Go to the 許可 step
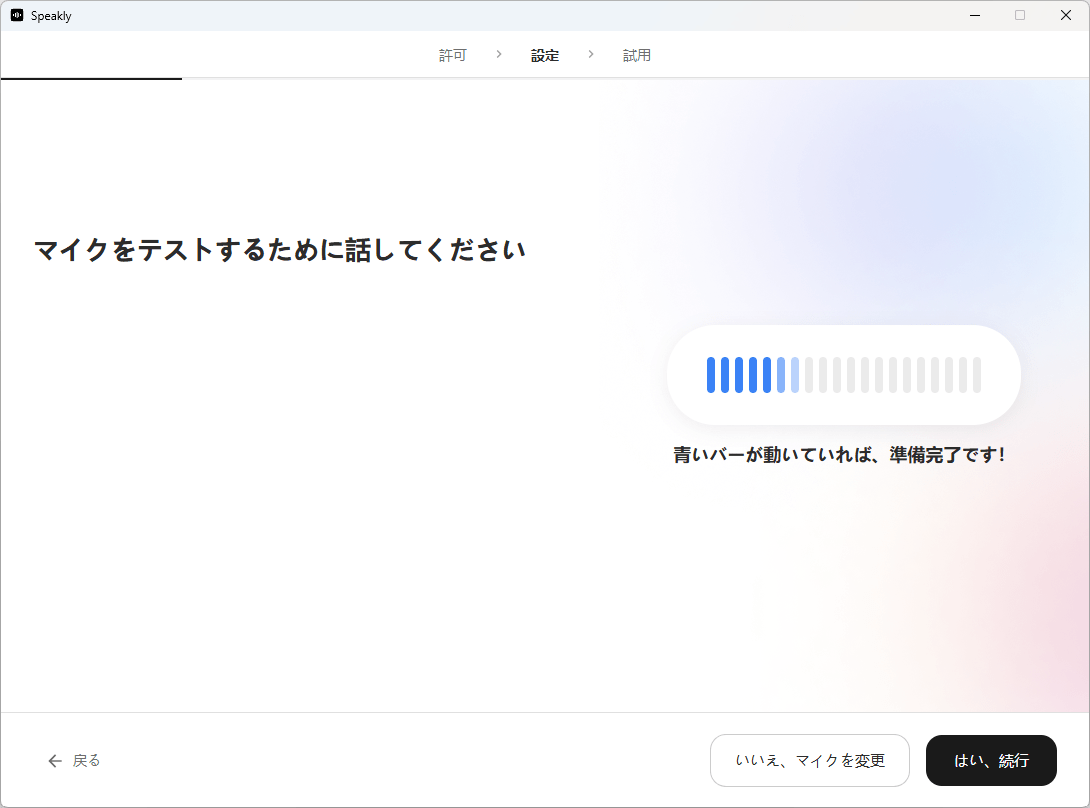This screenshot has height=808, width=1090. (x=452, y=56)
